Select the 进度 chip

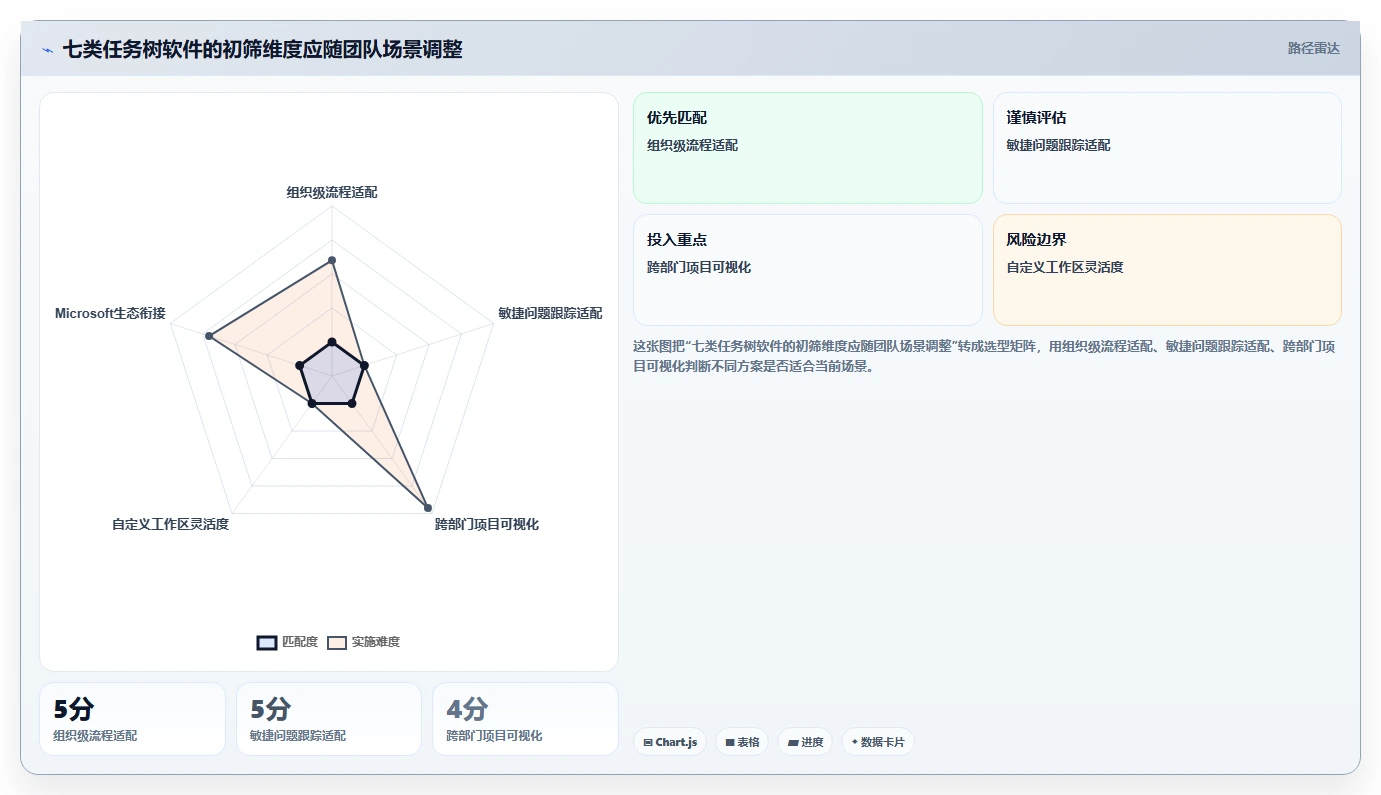coord(805,742)
